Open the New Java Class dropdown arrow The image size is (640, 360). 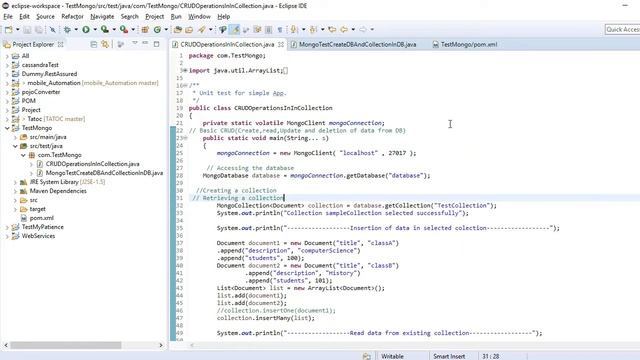(166, 29)
